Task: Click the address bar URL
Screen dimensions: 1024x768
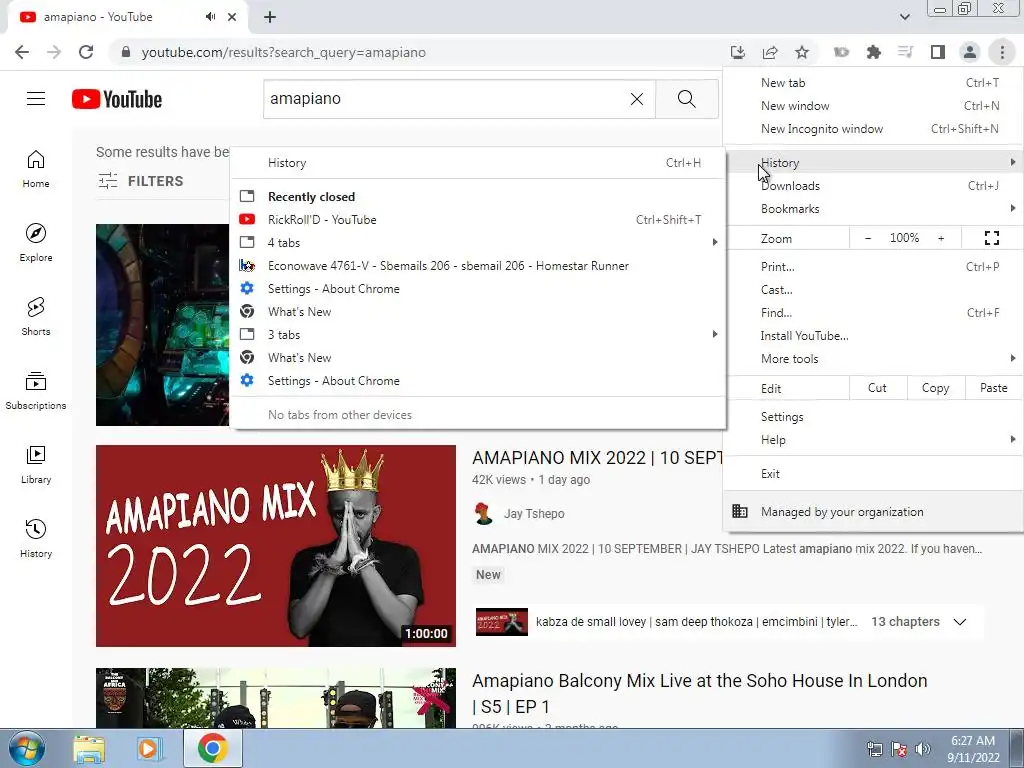Action: pos(283,52)
